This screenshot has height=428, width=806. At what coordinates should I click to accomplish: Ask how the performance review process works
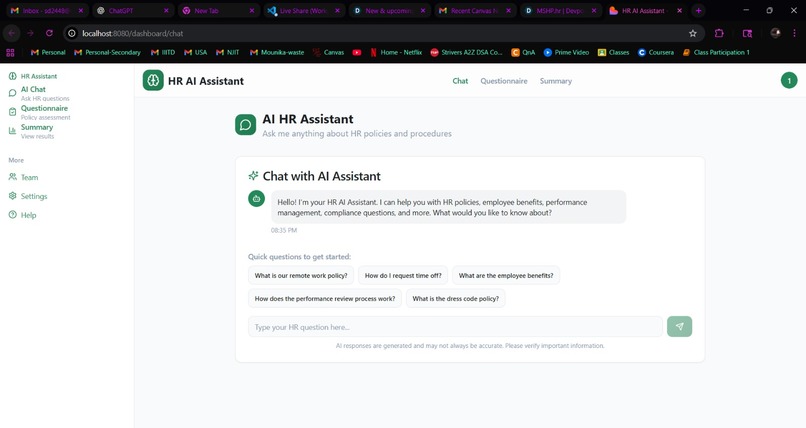pos(325,299)
